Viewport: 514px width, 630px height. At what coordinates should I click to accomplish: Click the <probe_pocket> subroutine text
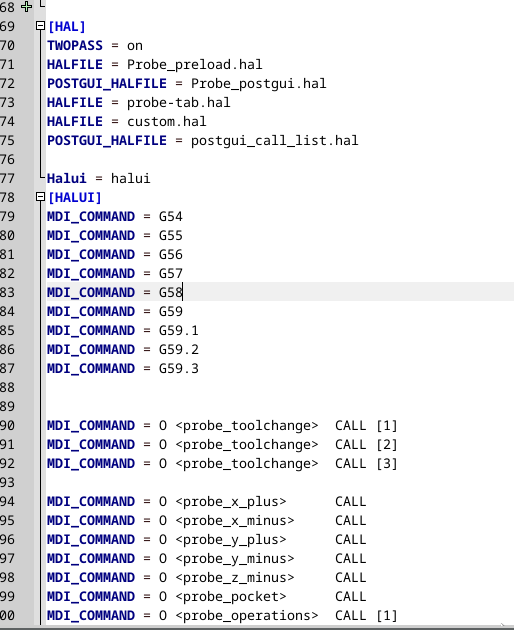[x=231, y=596]
